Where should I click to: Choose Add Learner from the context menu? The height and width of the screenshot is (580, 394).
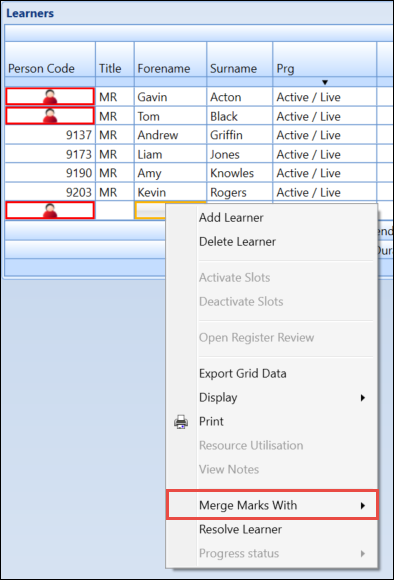click(x=231, y=218)
